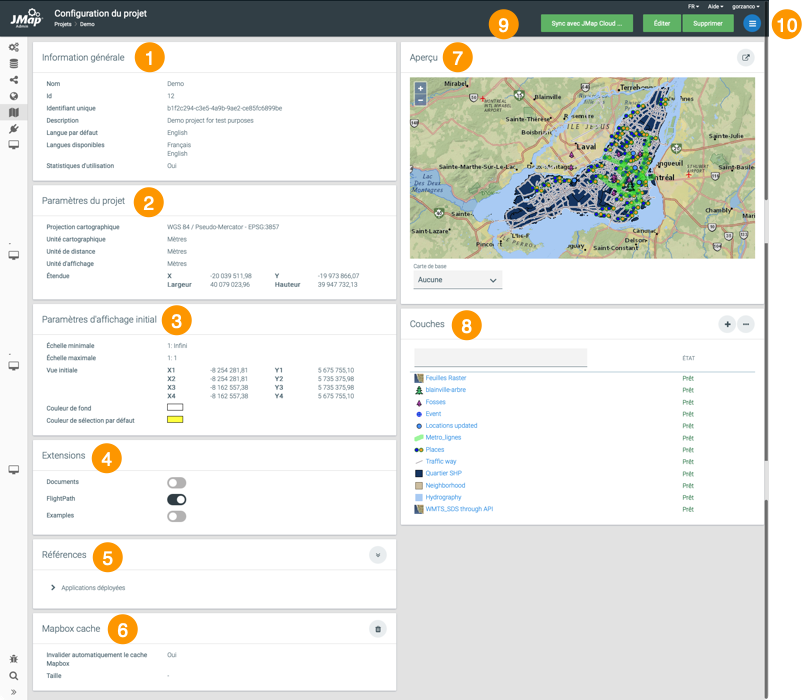The height and width of the screenshot is (700, 807).
Task: Expand all in the Références panel
Action: [x=377, y=554]
